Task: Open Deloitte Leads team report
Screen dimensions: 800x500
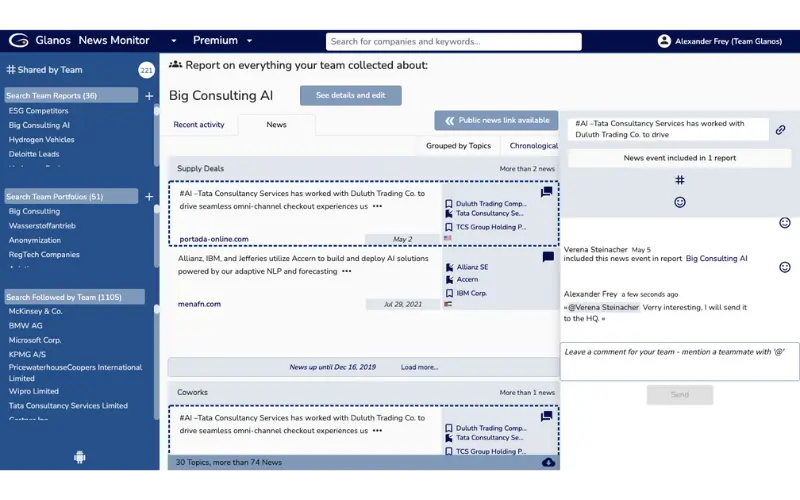Action: pos(34,154)
